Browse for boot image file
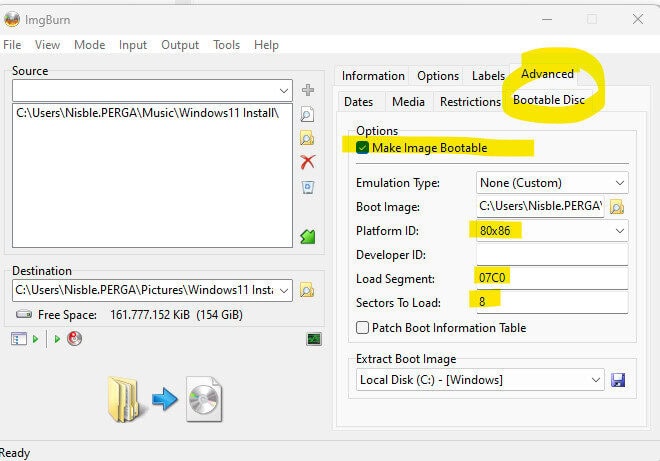Image resolution: width=660 pixels, height=461 pixels. point(617,207)
